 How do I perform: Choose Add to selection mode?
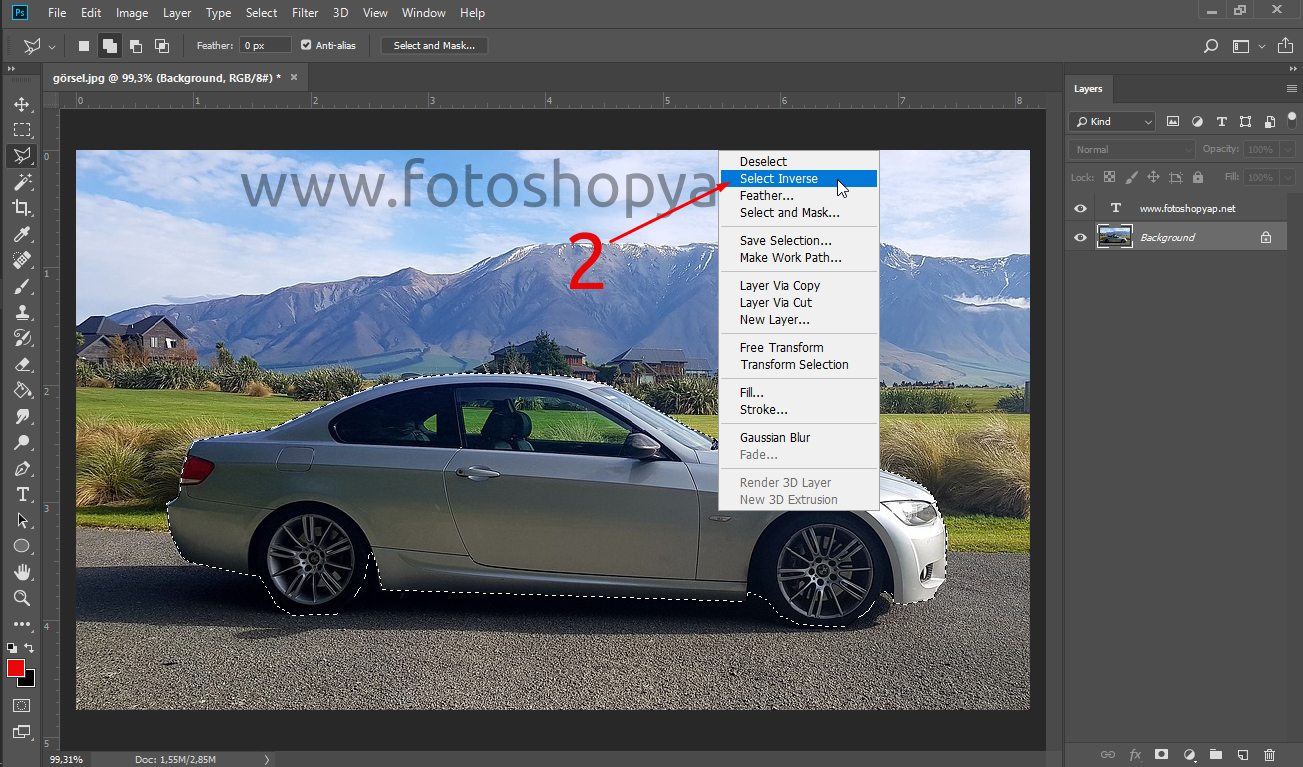(x=109, y=46)
